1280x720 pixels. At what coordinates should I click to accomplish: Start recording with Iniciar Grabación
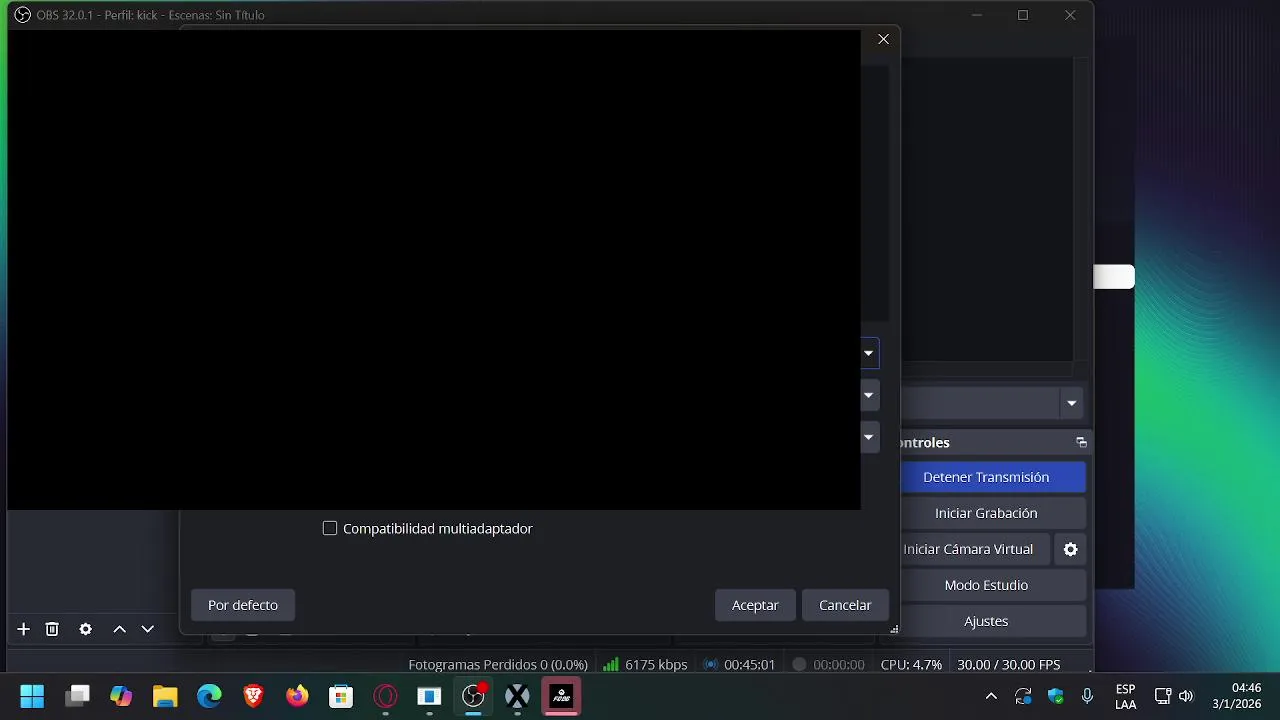tap(986, 513)
